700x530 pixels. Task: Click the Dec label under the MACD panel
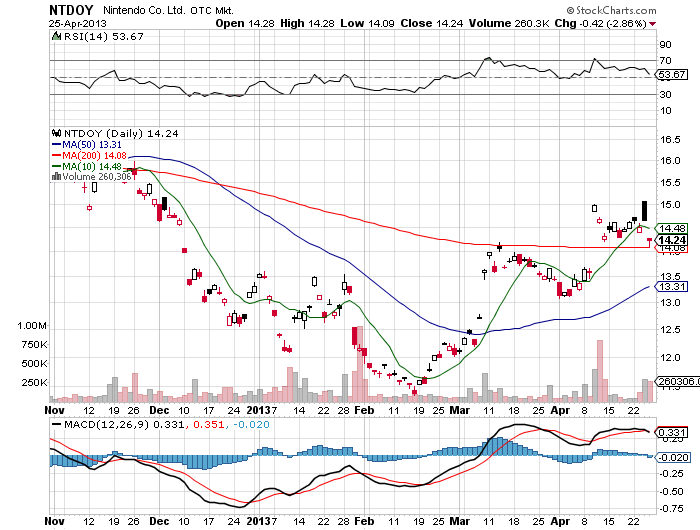(159, 521)
